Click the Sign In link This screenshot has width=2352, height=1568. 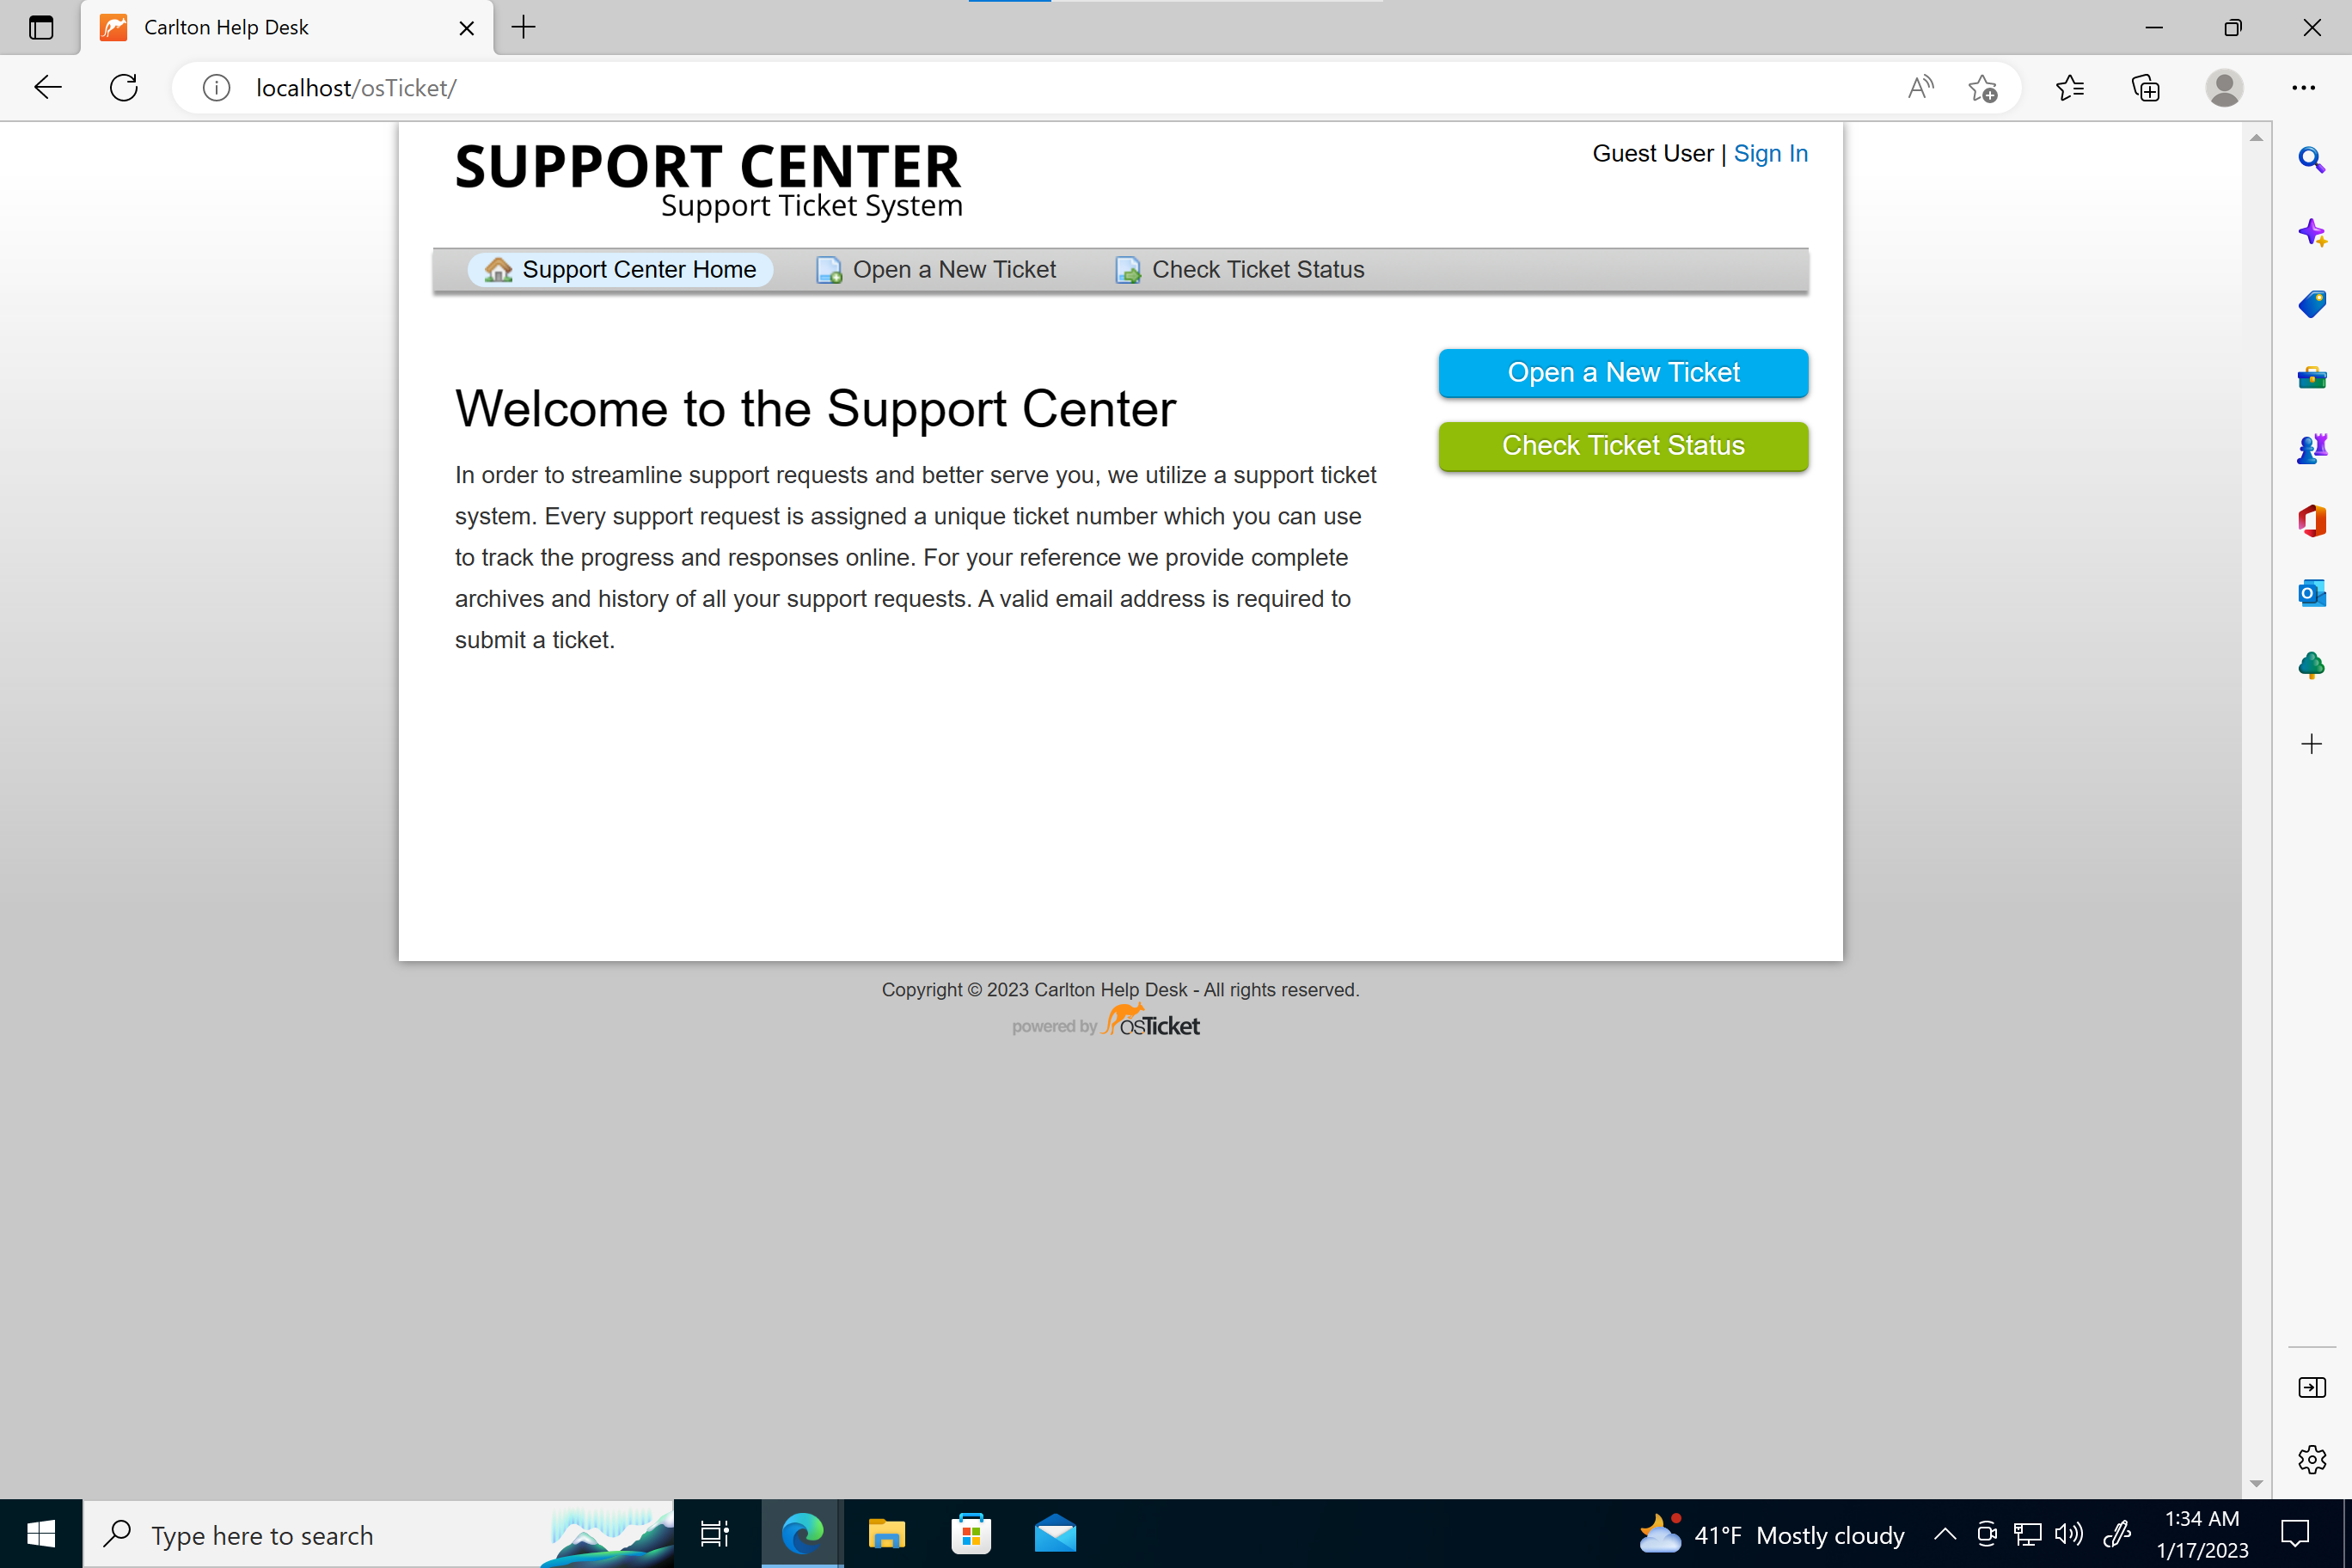pyautogui.click(x=1769, y=152)
